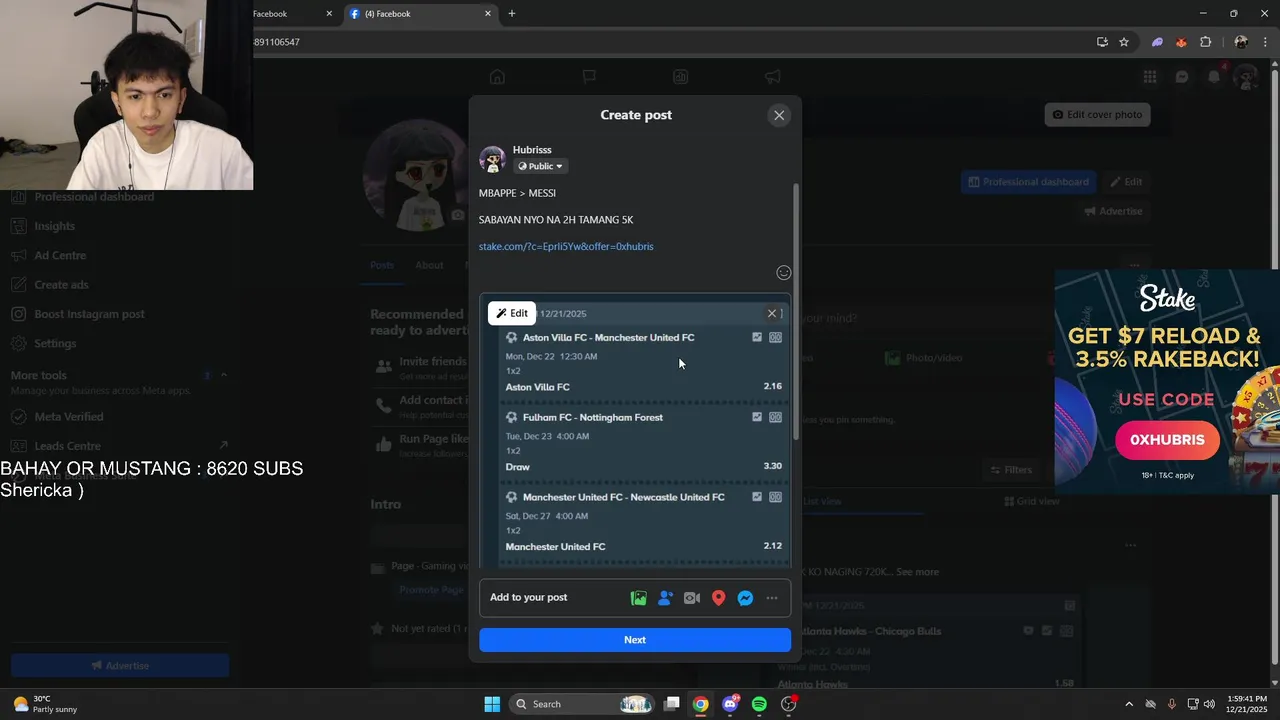The image size is (1280, 720).
Task: Open more post options ellipsis
Action: (772, 598)
